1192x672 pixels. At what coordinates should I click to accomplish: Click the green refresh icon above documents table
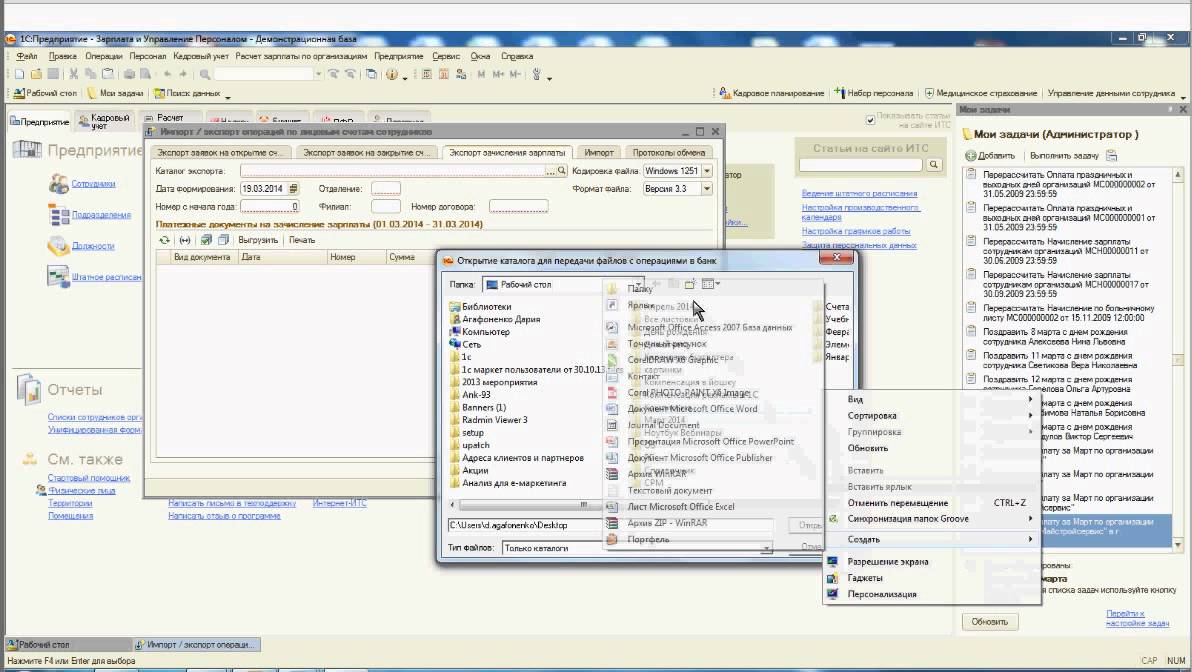coord(164,240)
